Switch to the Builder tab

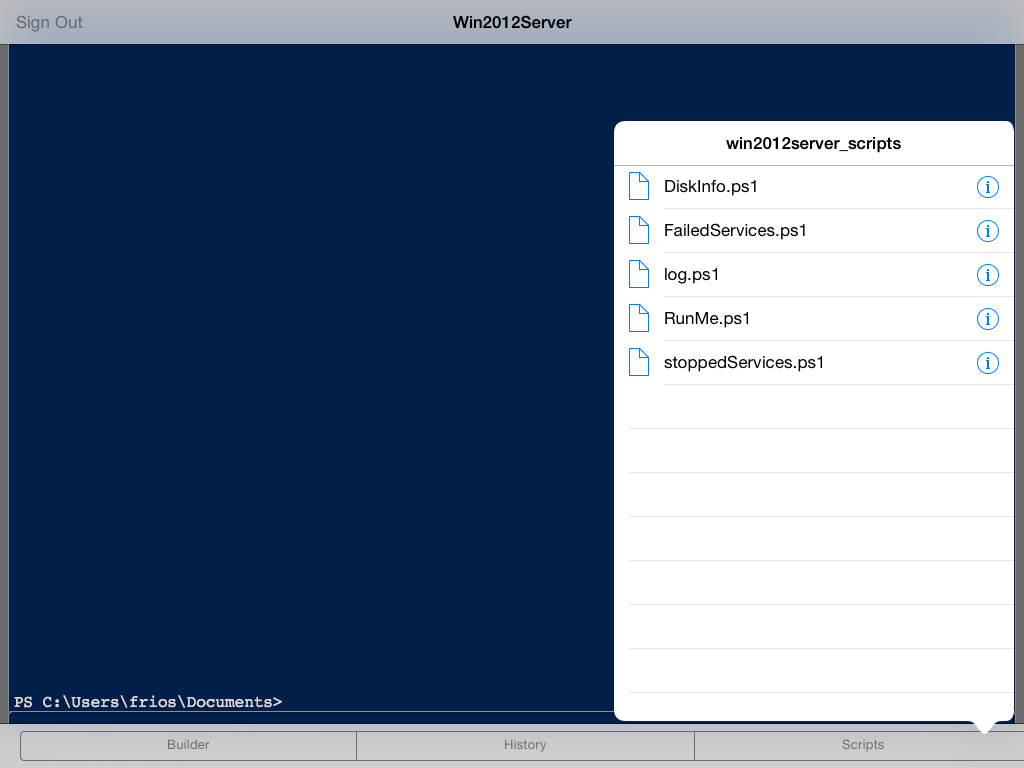(x=188, y=745)
